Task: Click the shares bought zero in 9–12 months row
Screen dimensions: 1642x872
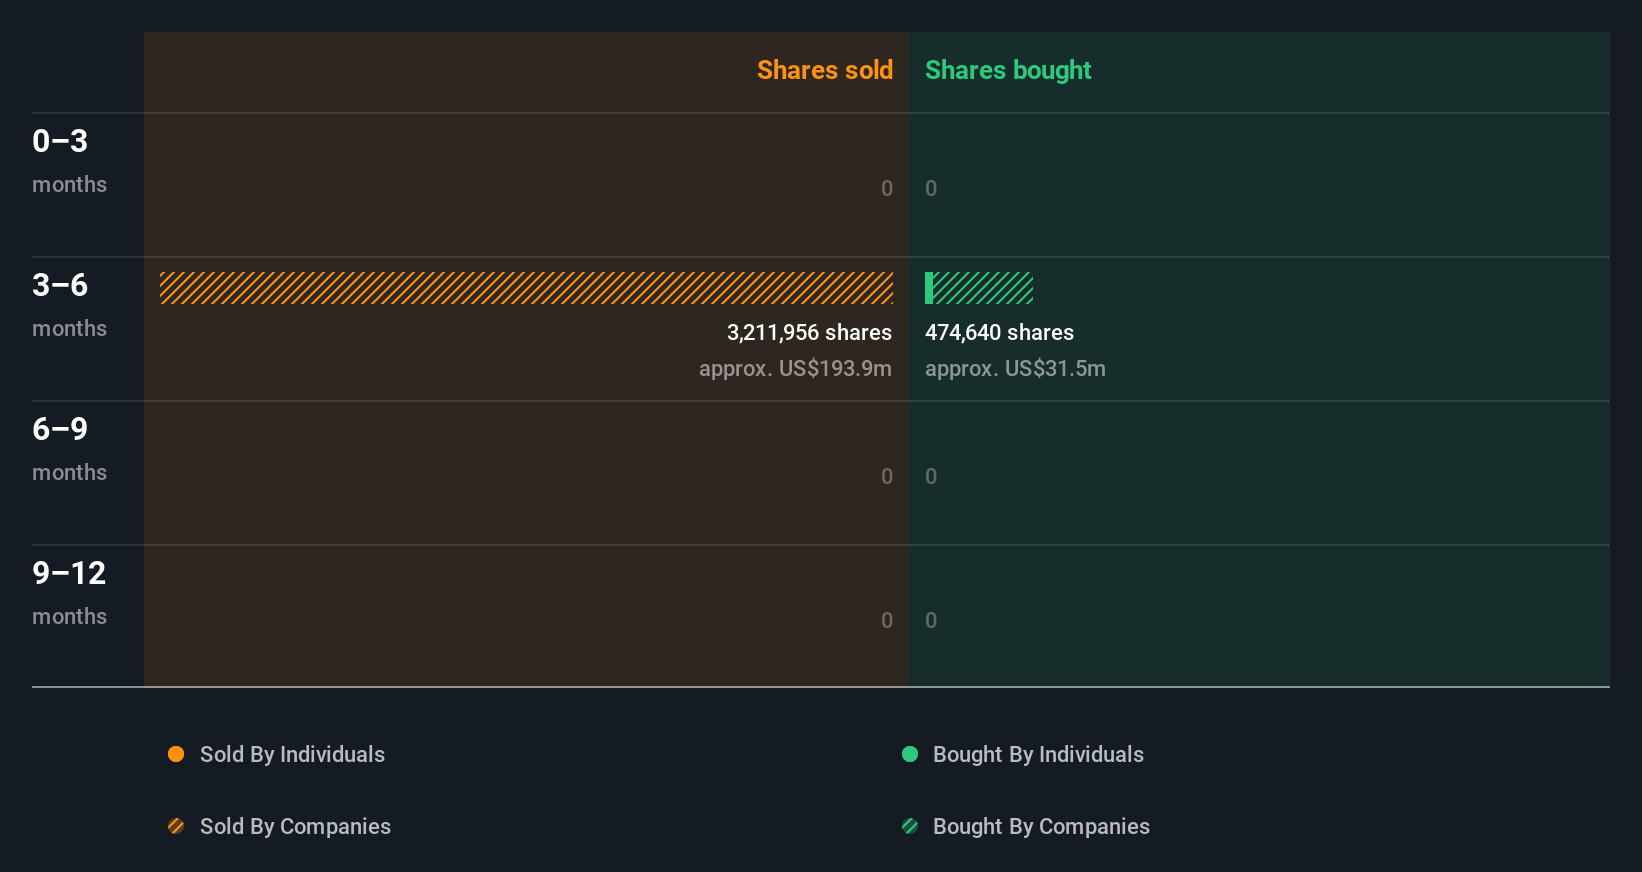Action: (x=931, y=621)
